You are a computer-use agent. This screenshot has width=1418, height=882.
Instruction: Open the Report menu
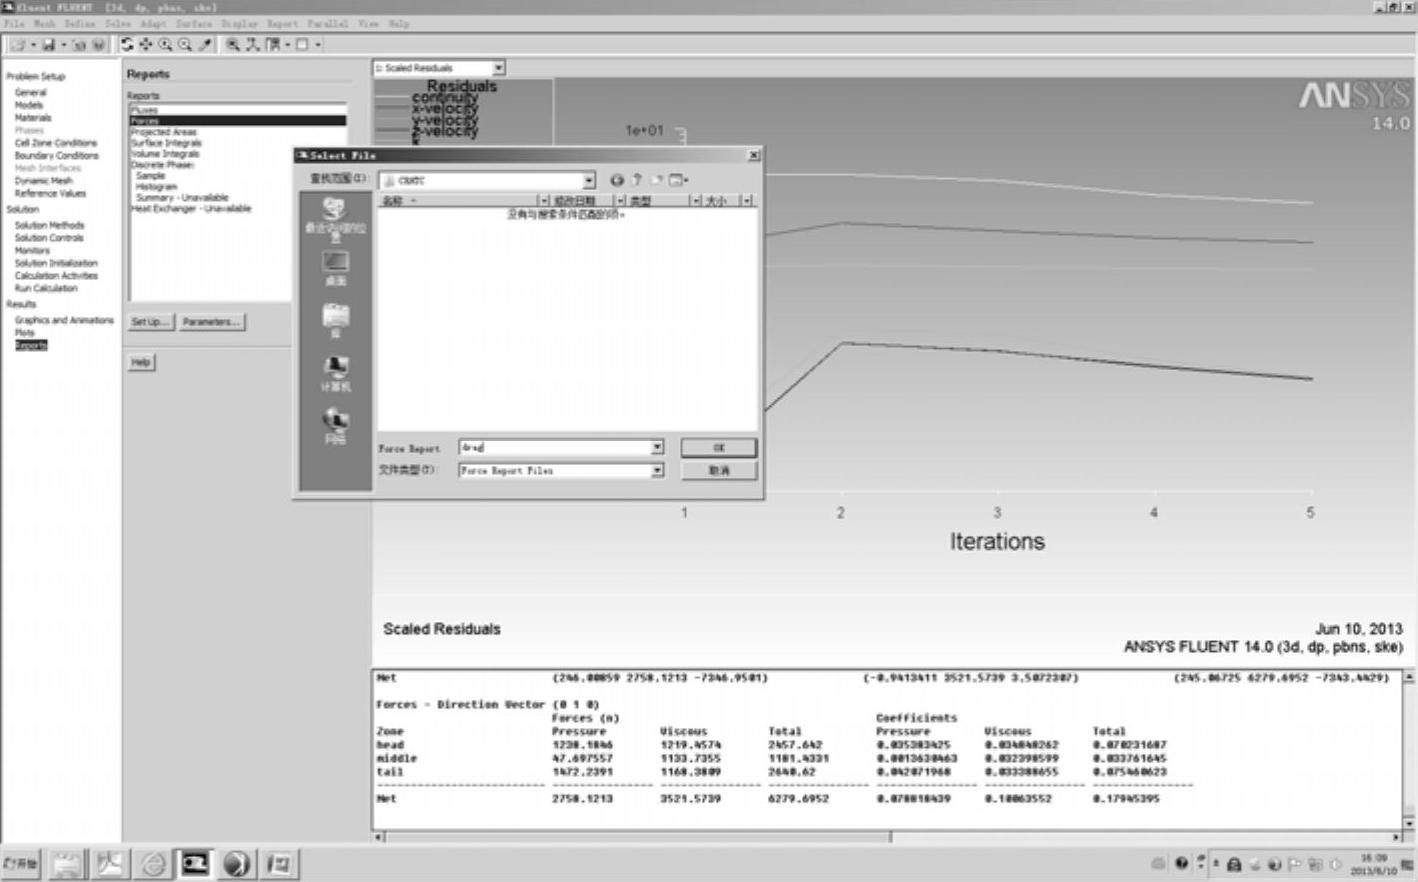click(282, 23)
